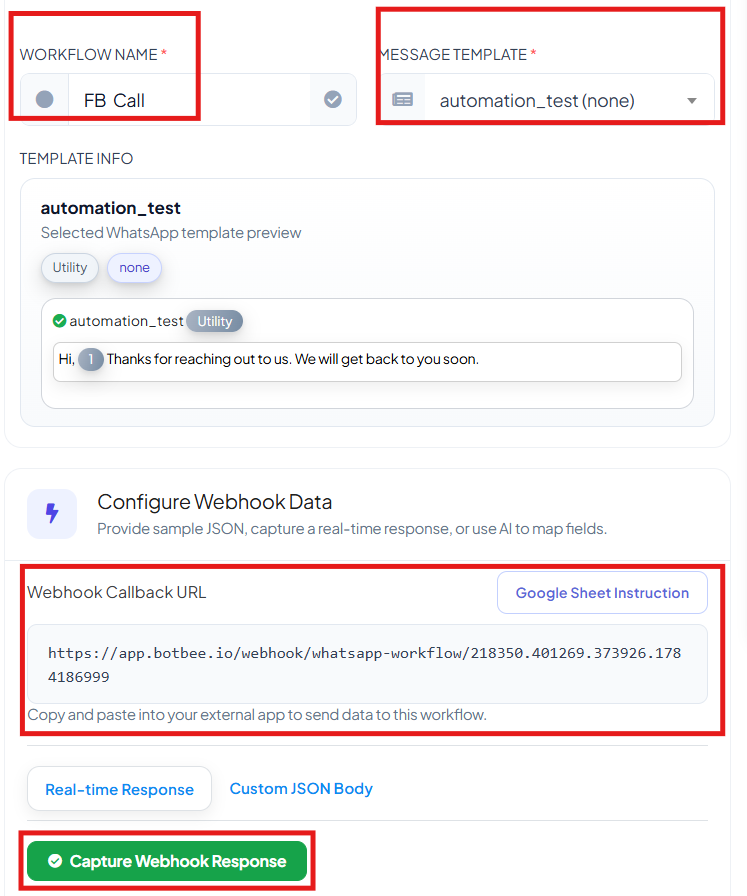Switch to Custom JSON Body tab

coord(301,789)
